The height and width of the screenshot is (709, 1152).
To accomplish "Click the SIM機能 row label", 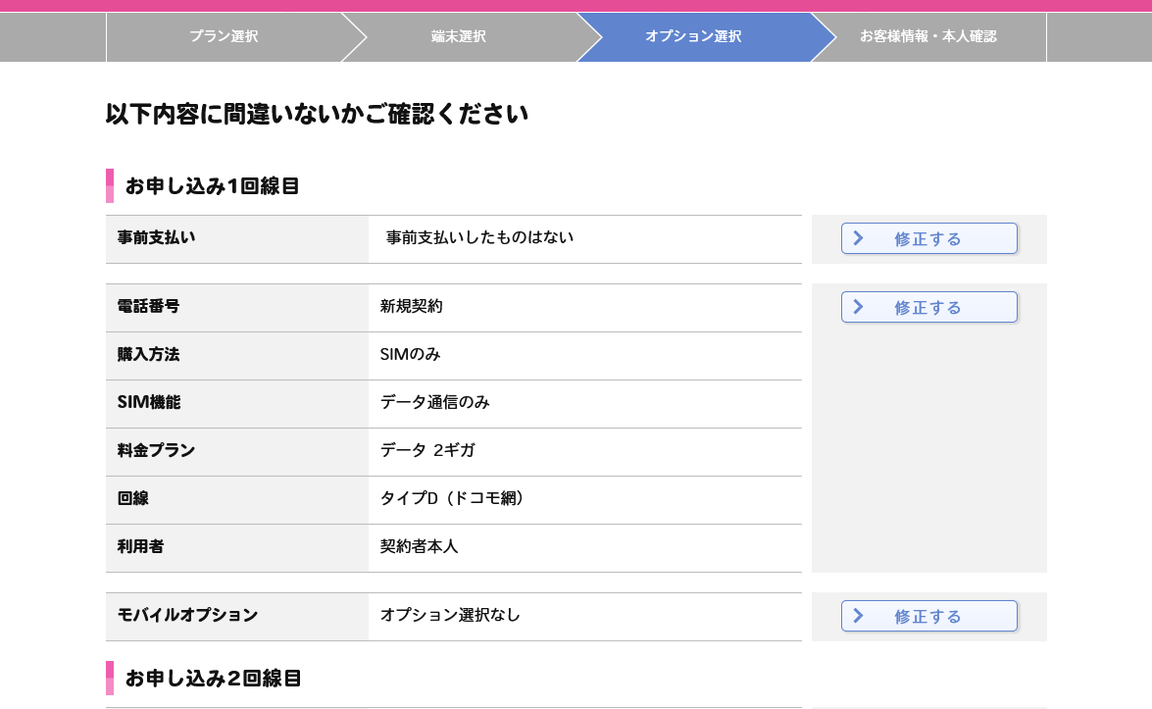I will (149, 403).
